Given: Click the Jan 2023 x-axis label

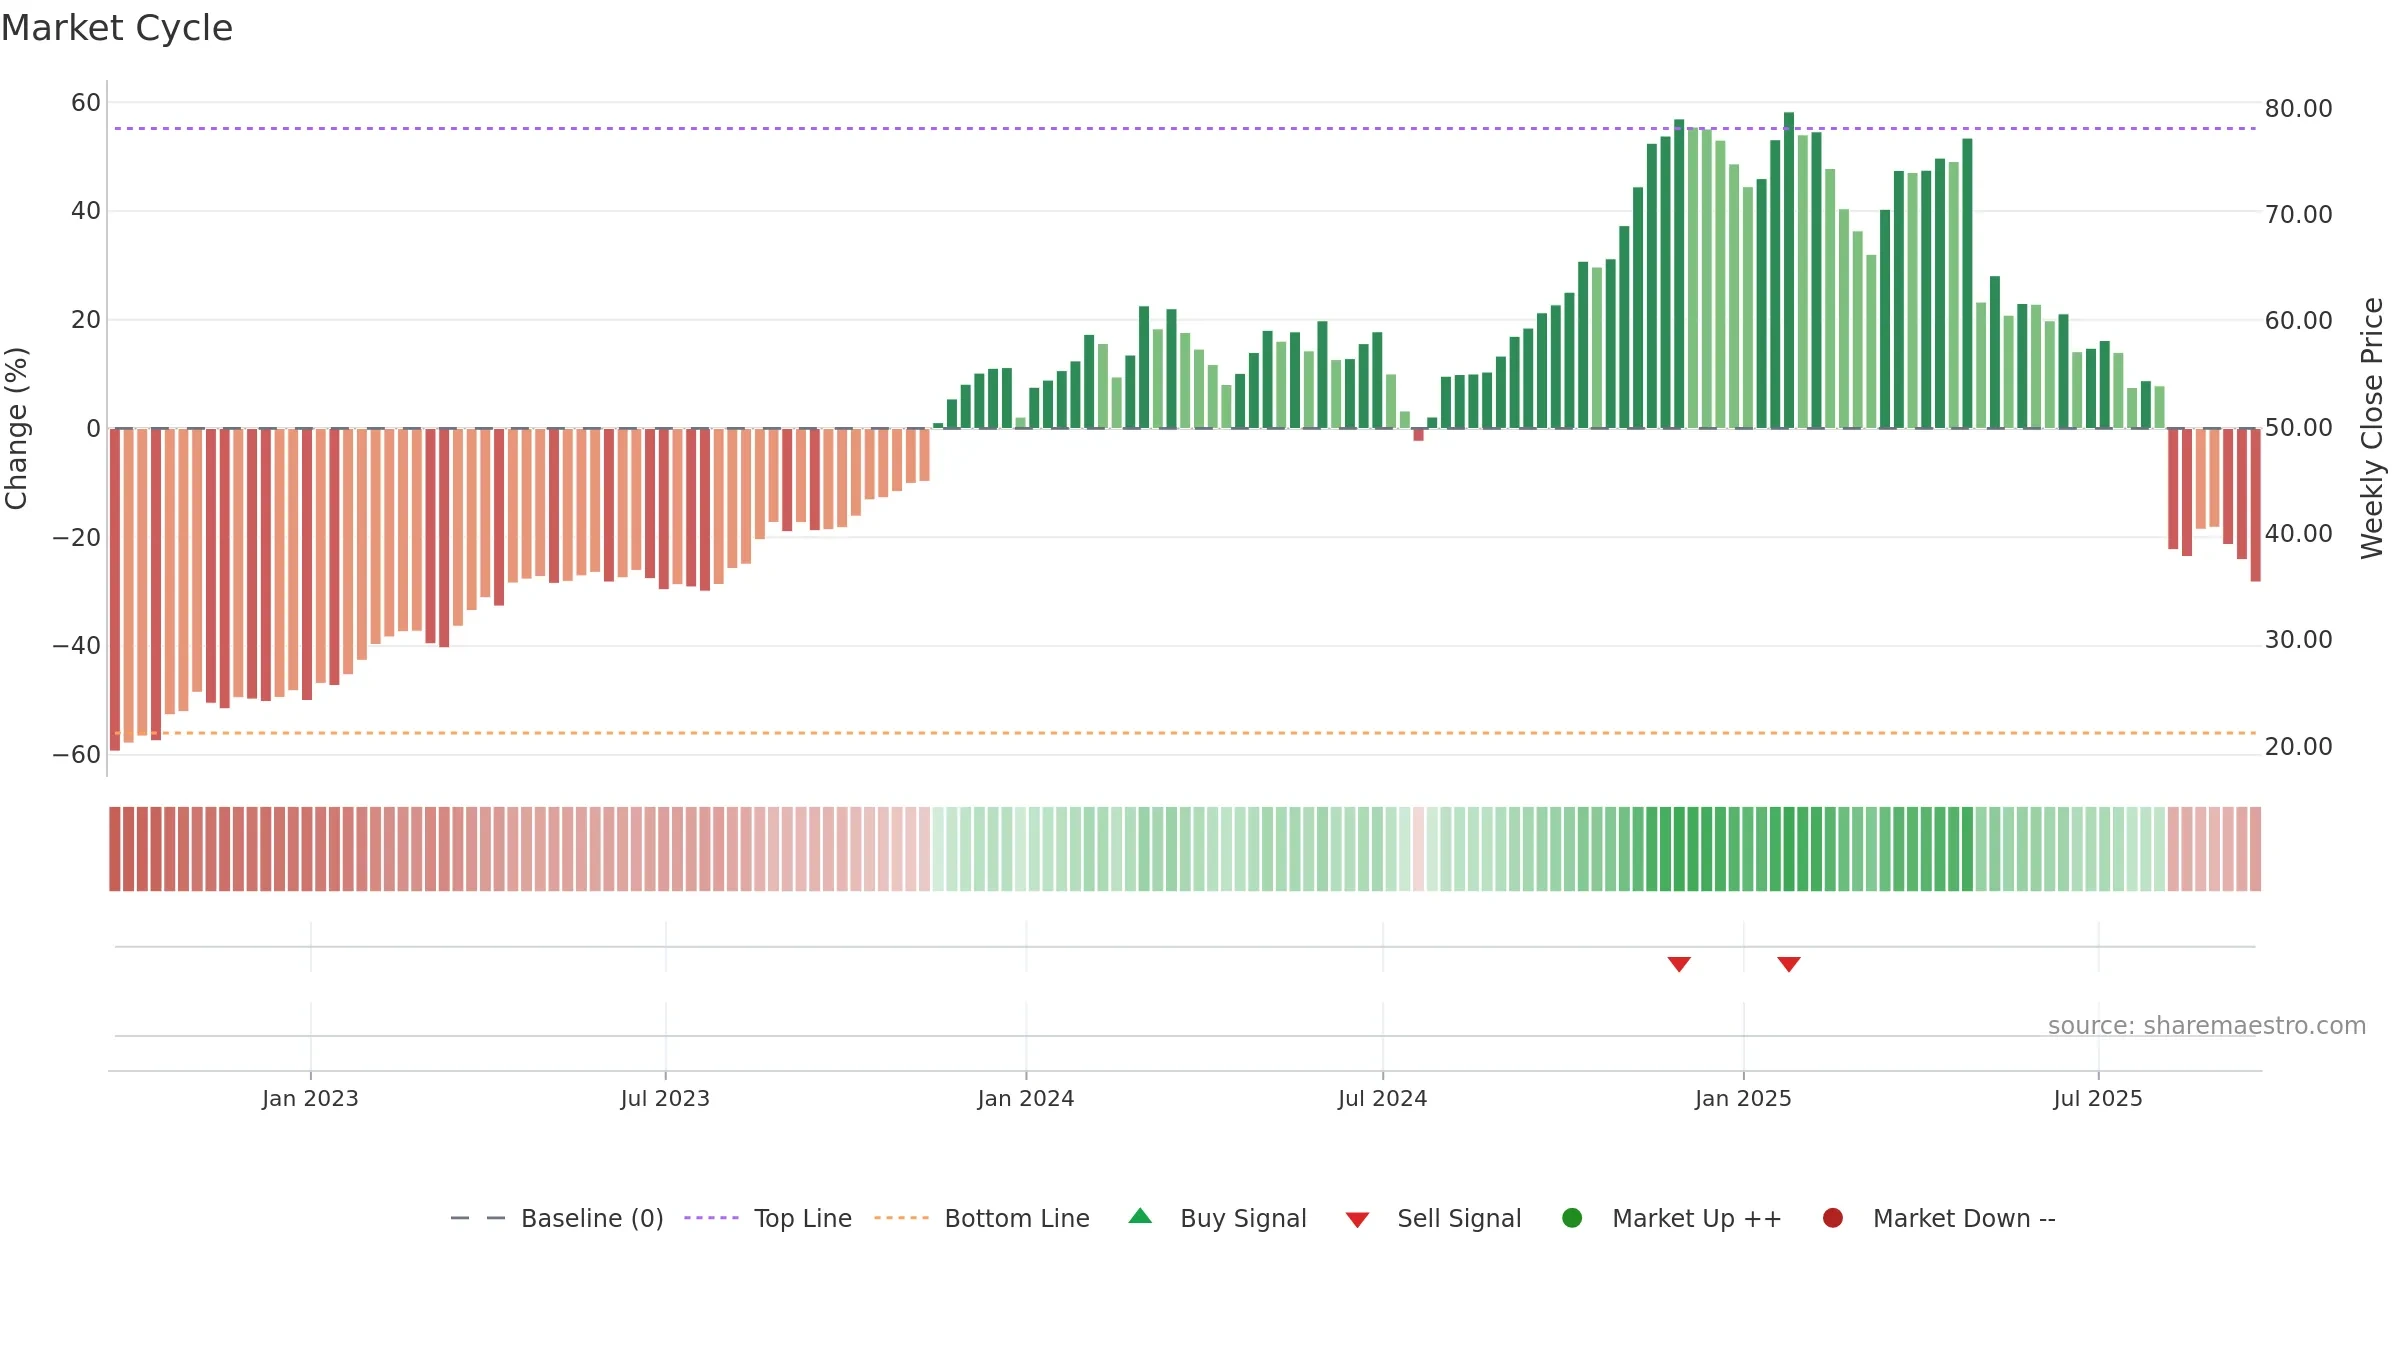Looking at the screenshot, I should (310, 1099).
